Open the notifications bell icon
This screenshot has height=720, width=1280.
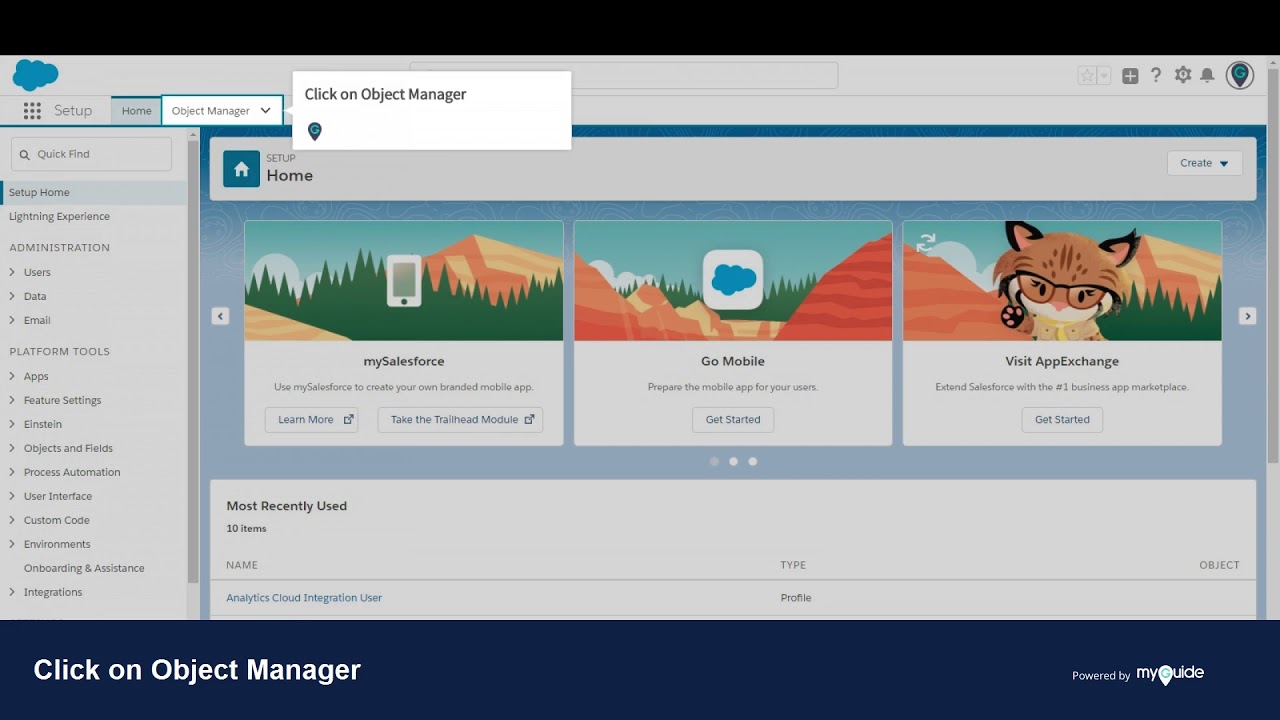[1207, 75]
